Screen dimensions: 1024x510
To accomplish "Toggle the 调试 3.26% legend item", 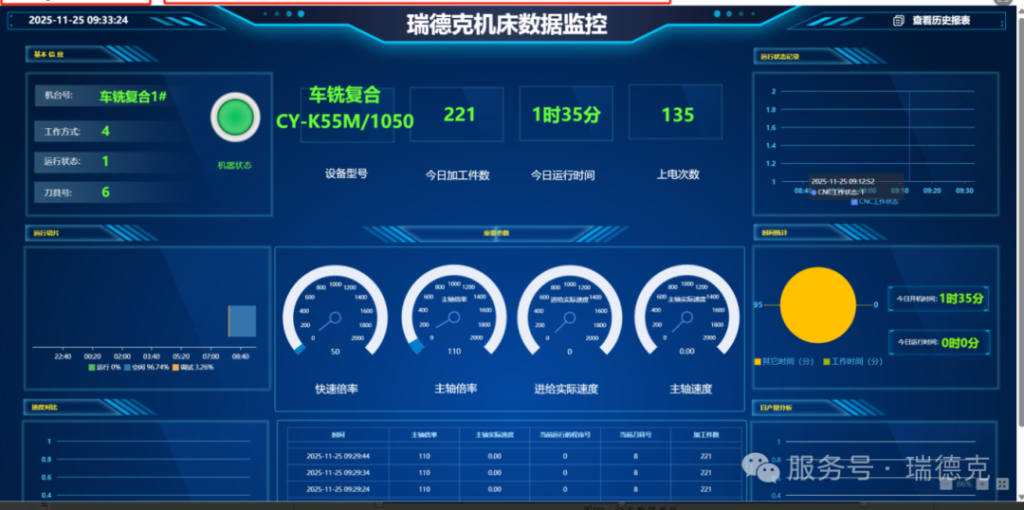I will pyautogui.click(x=193, y=367).
